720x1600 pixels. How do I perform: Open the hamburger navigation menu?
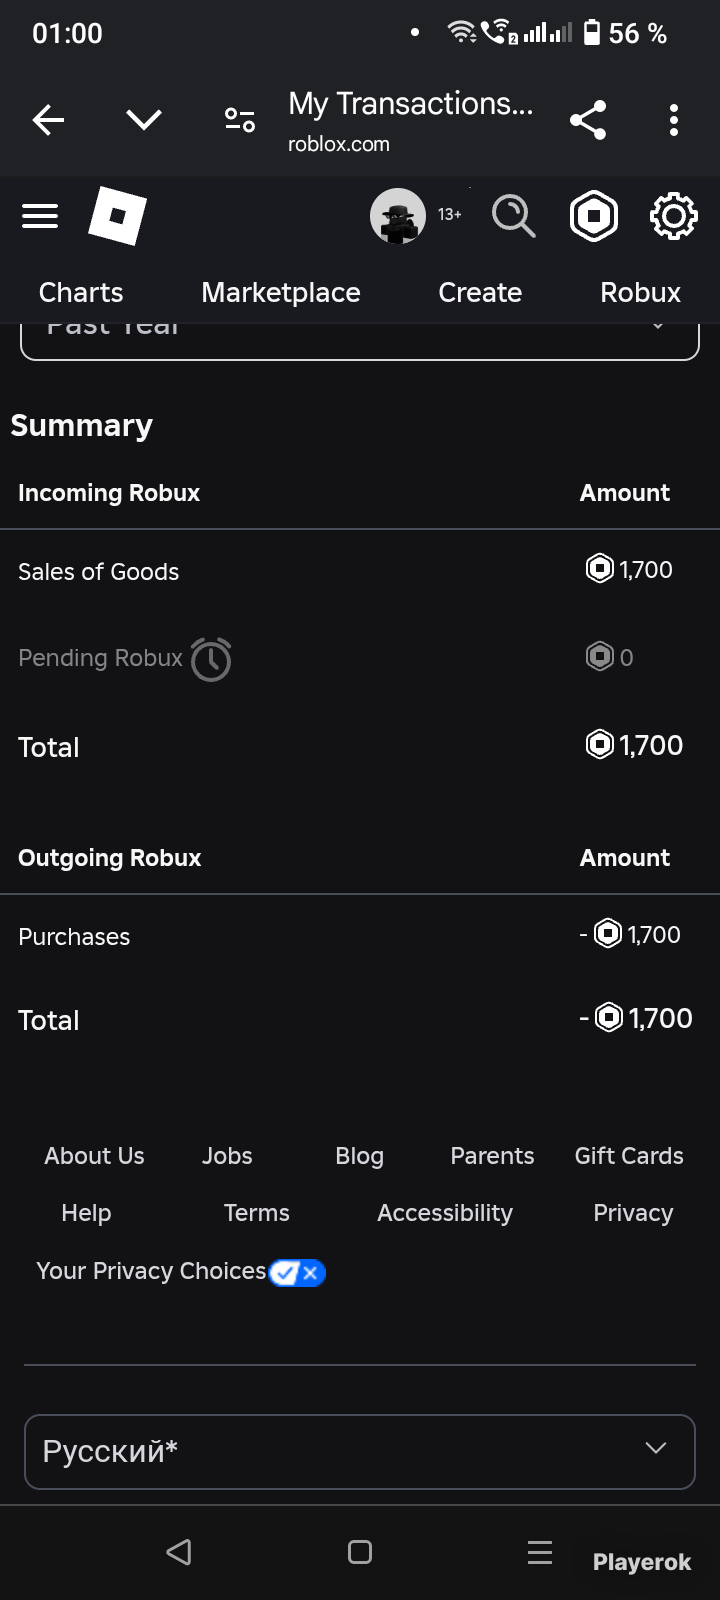click(40, 216)
